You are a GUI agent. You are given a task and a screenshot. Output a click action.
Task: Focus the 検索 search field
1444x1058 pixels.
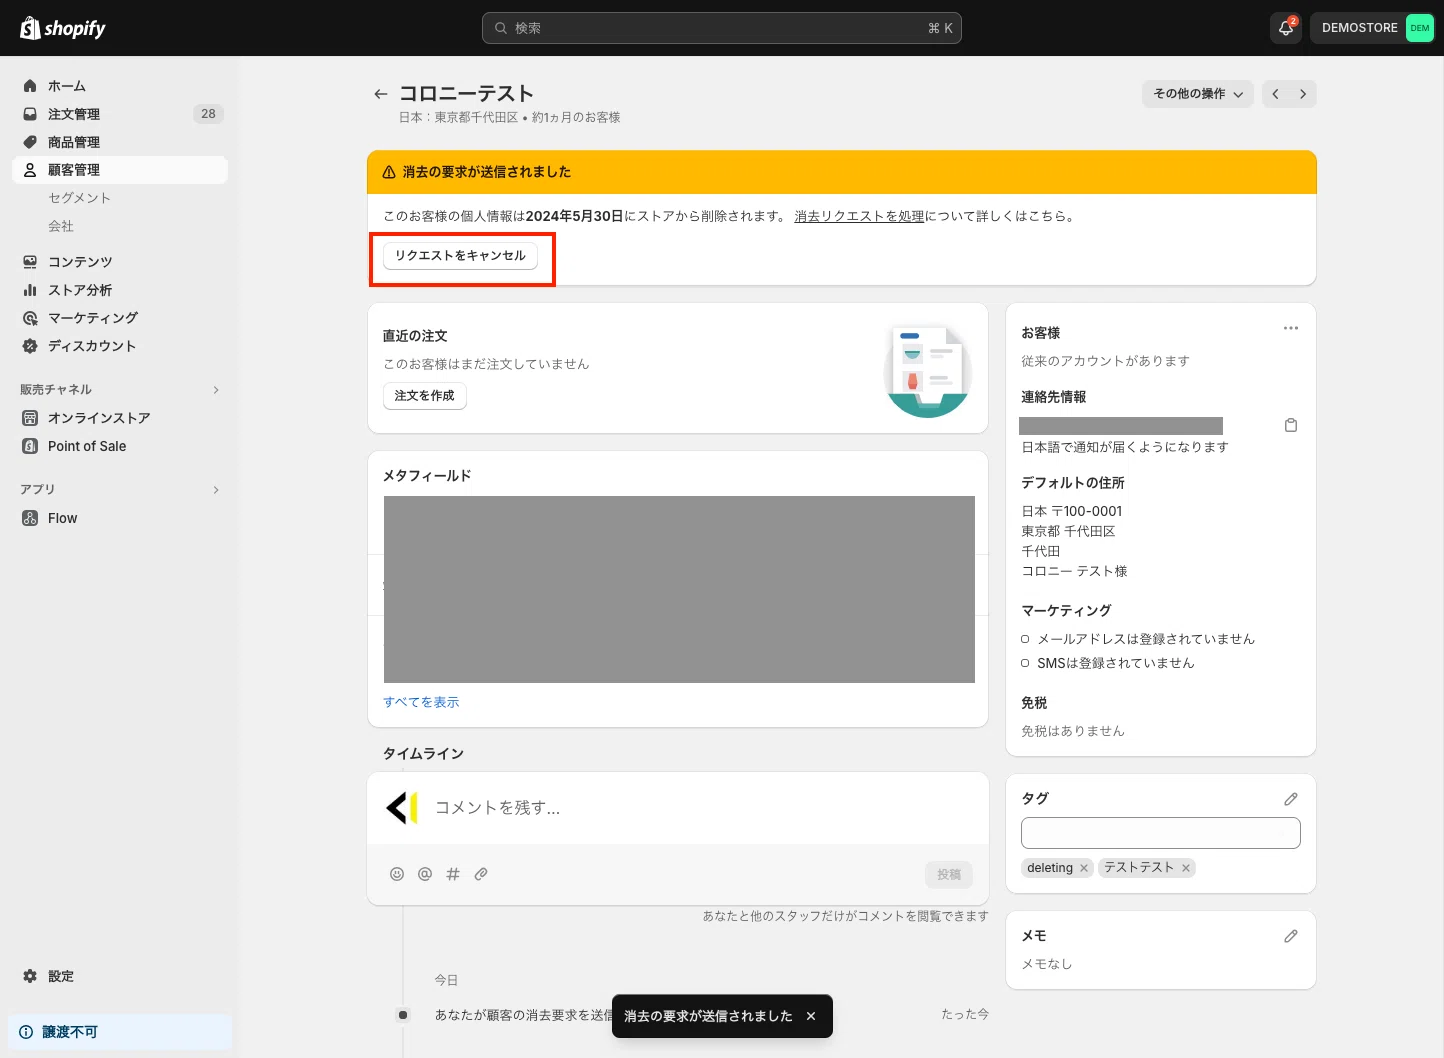point(722,28)
